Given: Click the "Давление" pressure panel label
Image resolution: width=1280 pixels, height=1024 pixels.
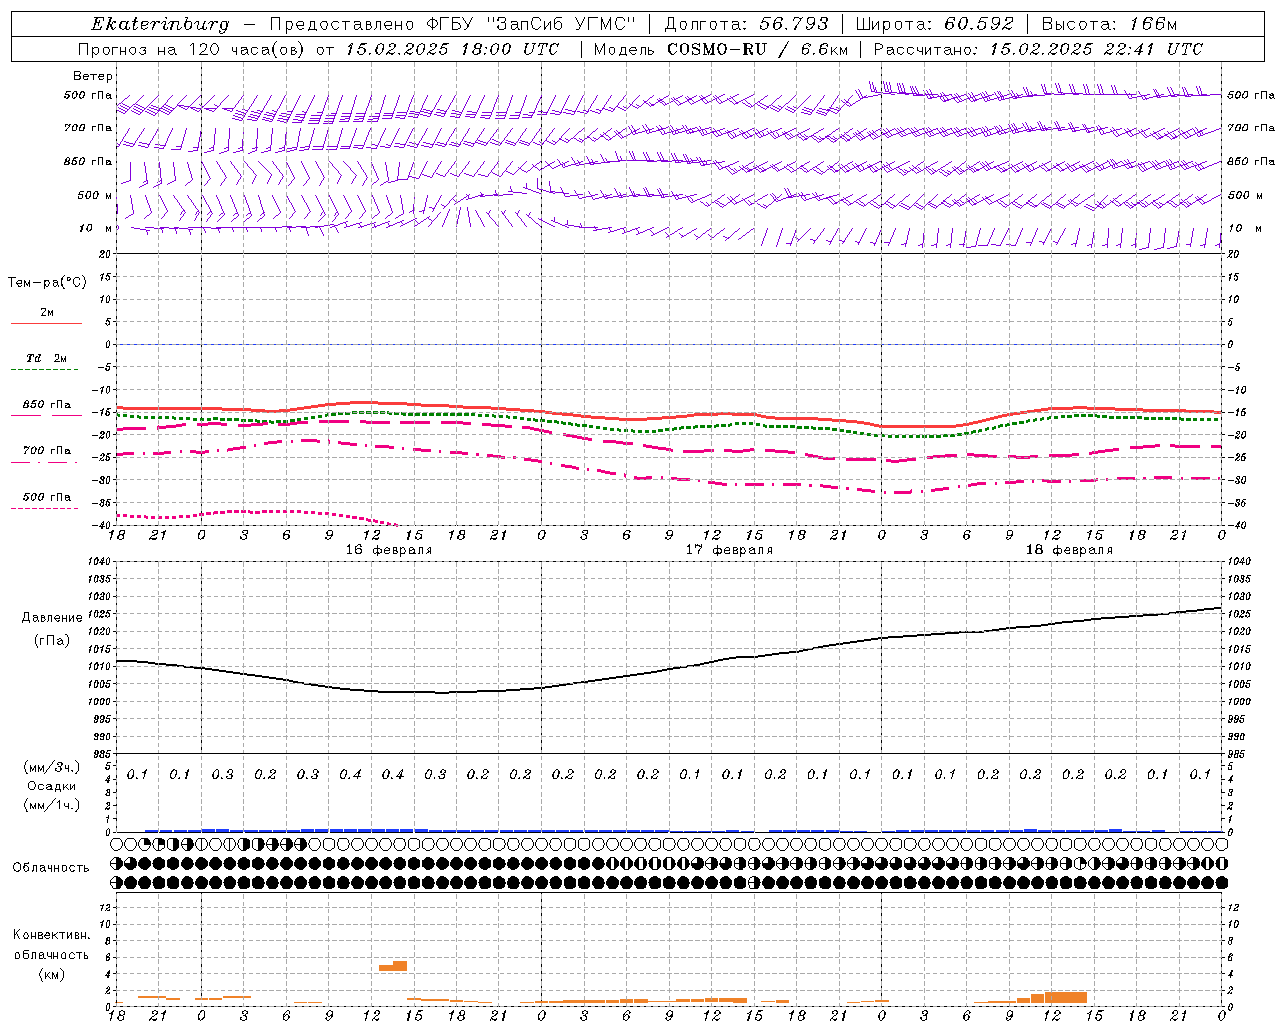Looking at the screenshot, I should pyautogui.click(x=52, y=618).
